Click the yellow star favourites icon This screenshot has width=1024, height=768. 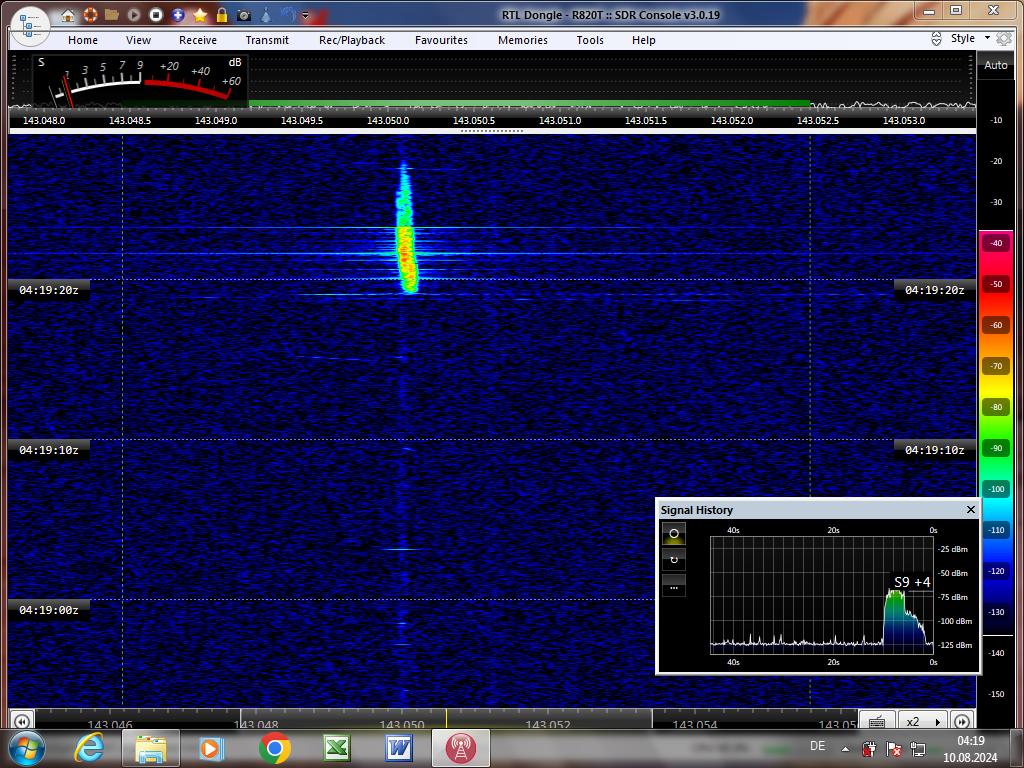click(x=200, y=14)
